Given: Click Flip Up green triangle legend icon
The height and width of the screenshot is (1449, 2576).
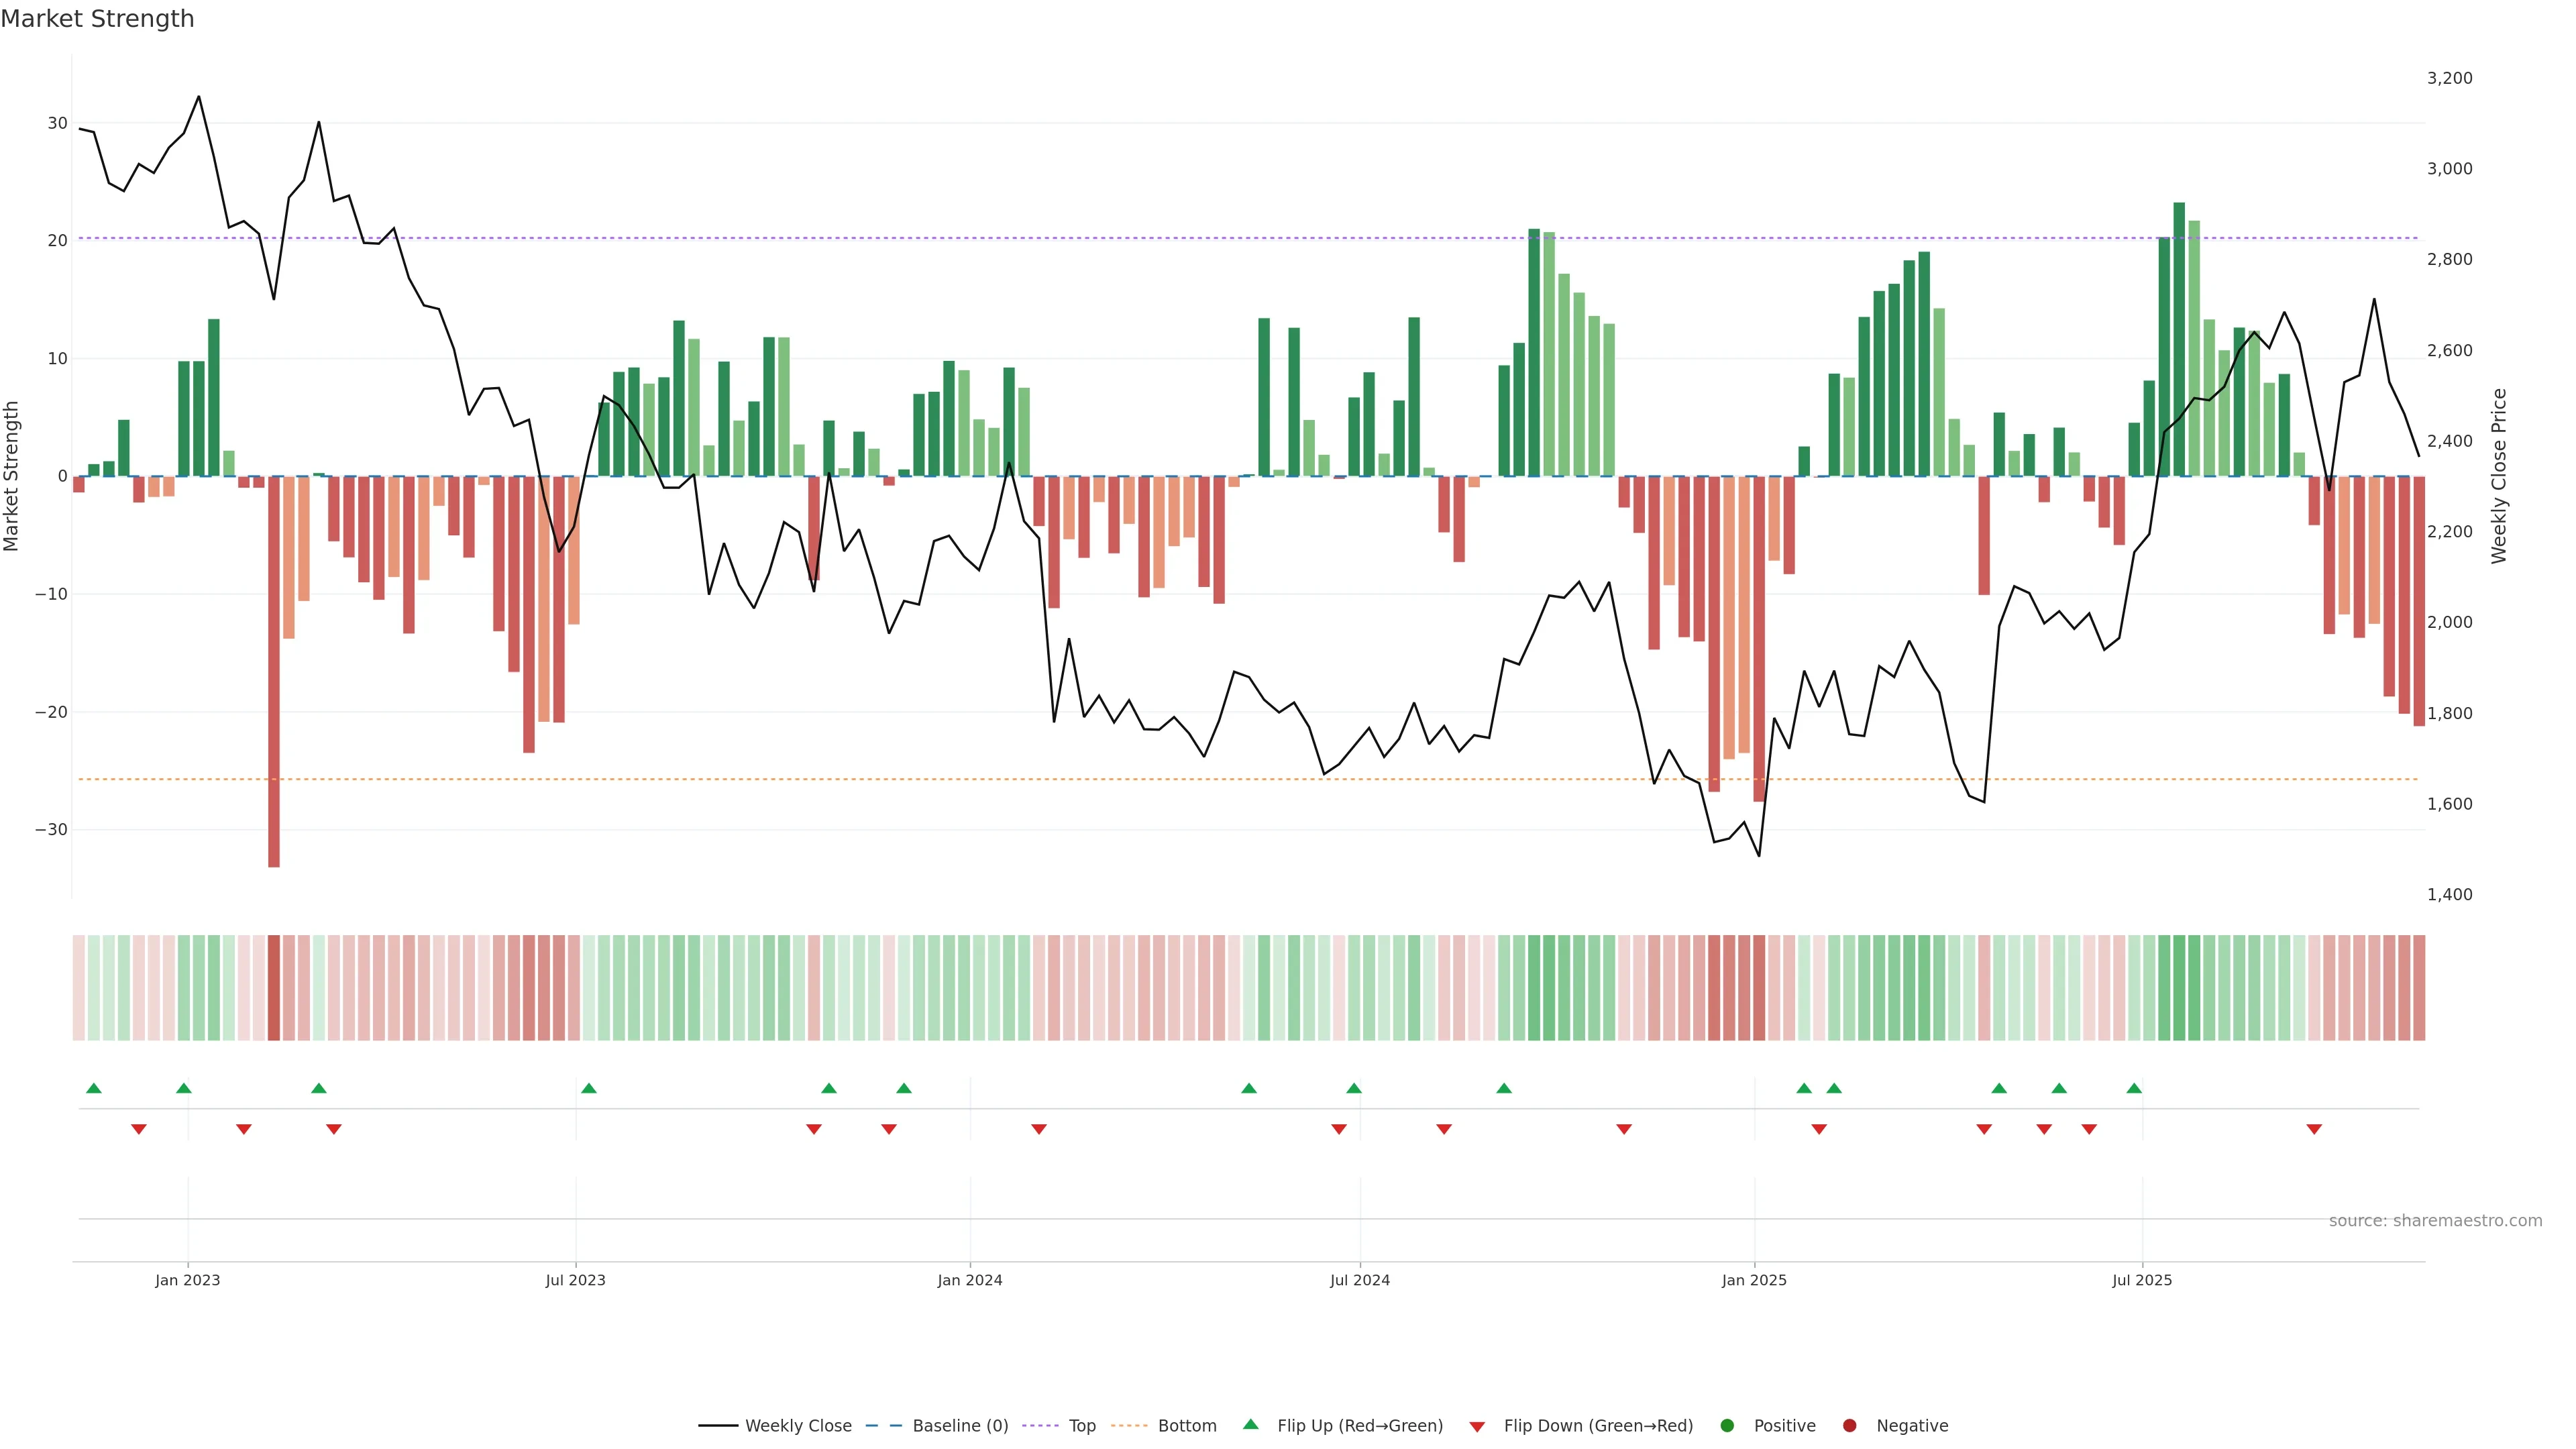Looking at the screenshot, I should 1250,1425.
